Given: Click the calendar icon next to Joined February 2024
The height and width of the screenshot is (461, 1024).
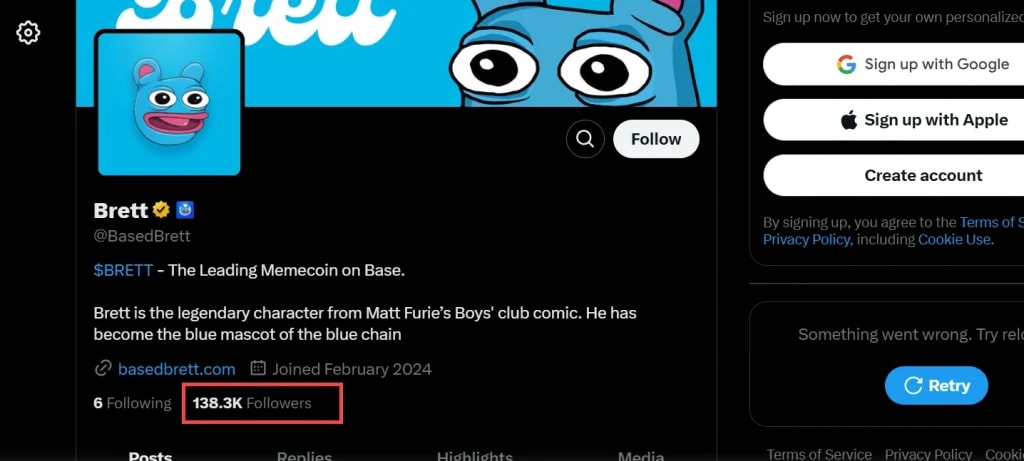Looking at the screenshot, I should click(259, 368).
